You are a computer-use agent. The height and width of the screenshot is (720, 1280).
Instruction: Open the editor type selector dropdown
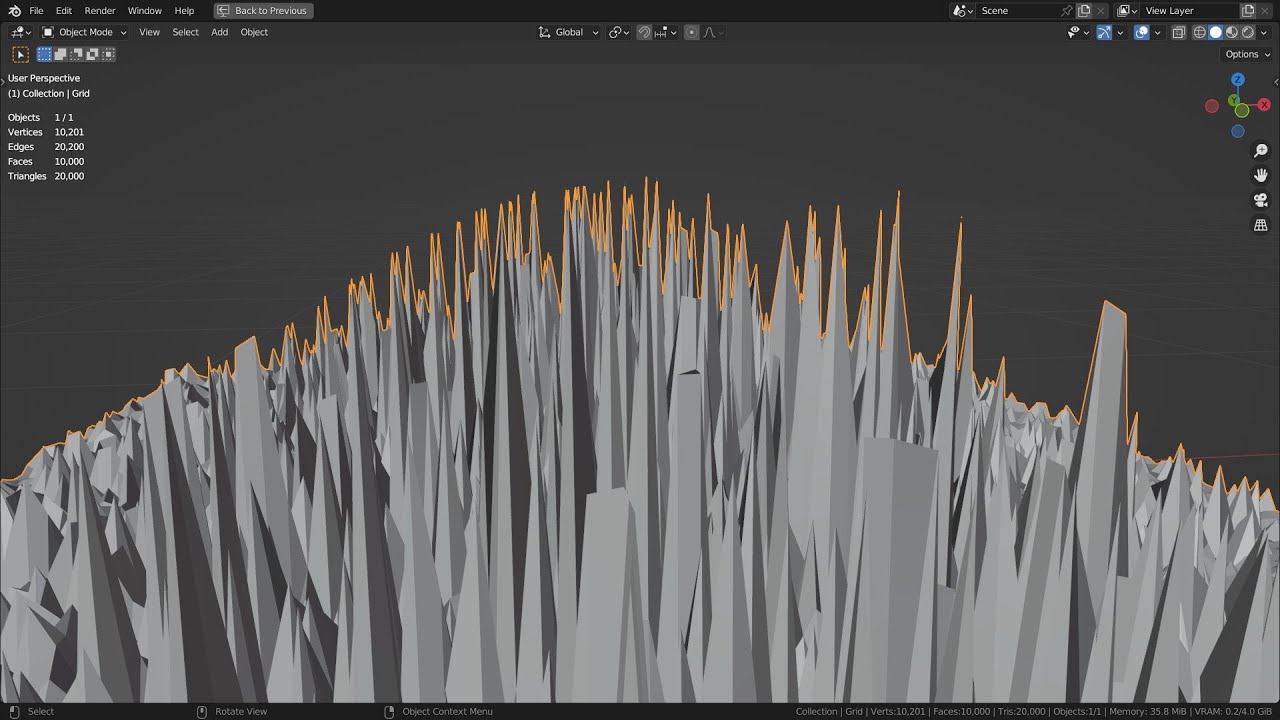tap(21, 32)
